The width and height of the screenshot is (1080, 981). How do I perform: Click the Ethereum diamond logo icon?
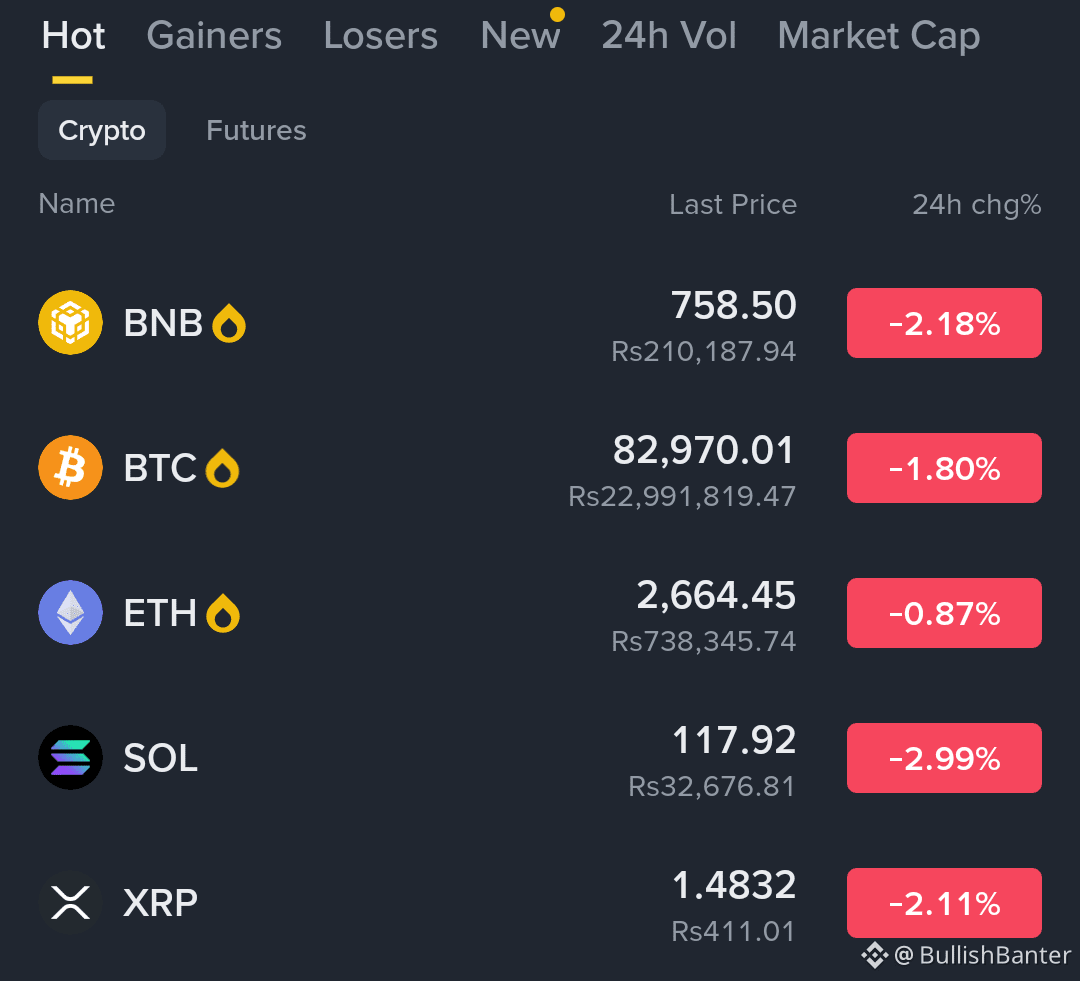[x=70, y=612]
